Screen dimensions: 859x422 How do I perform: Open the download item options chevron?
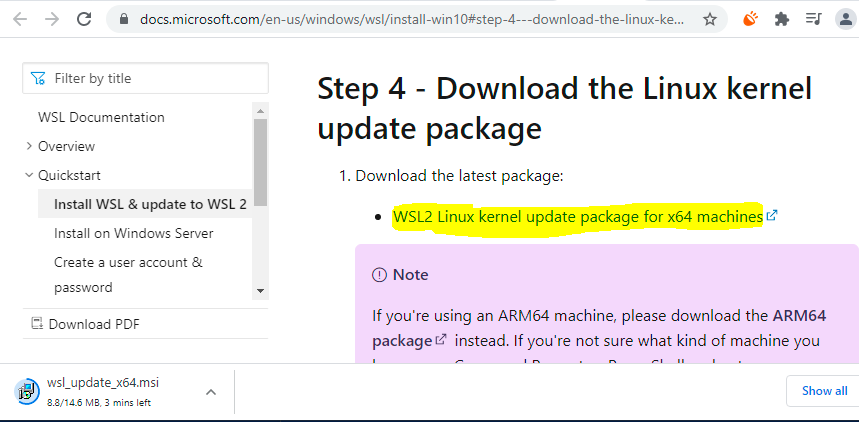coord(211,392)
